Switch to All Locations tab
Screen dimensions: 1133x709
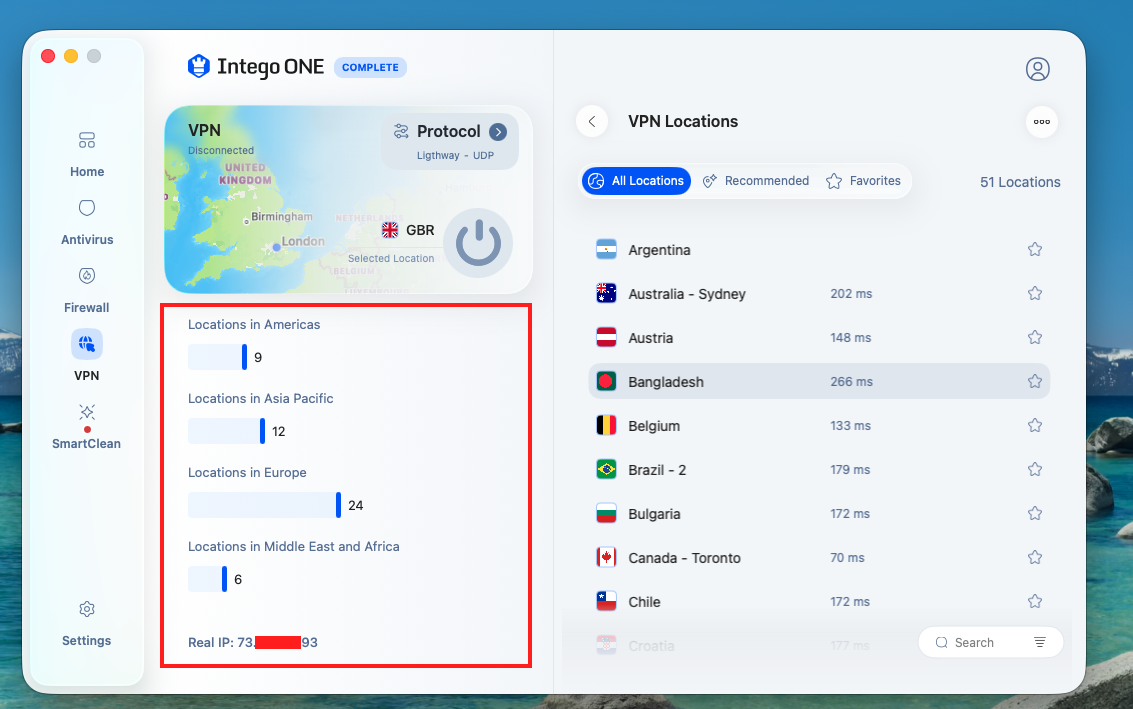[637, 181]
